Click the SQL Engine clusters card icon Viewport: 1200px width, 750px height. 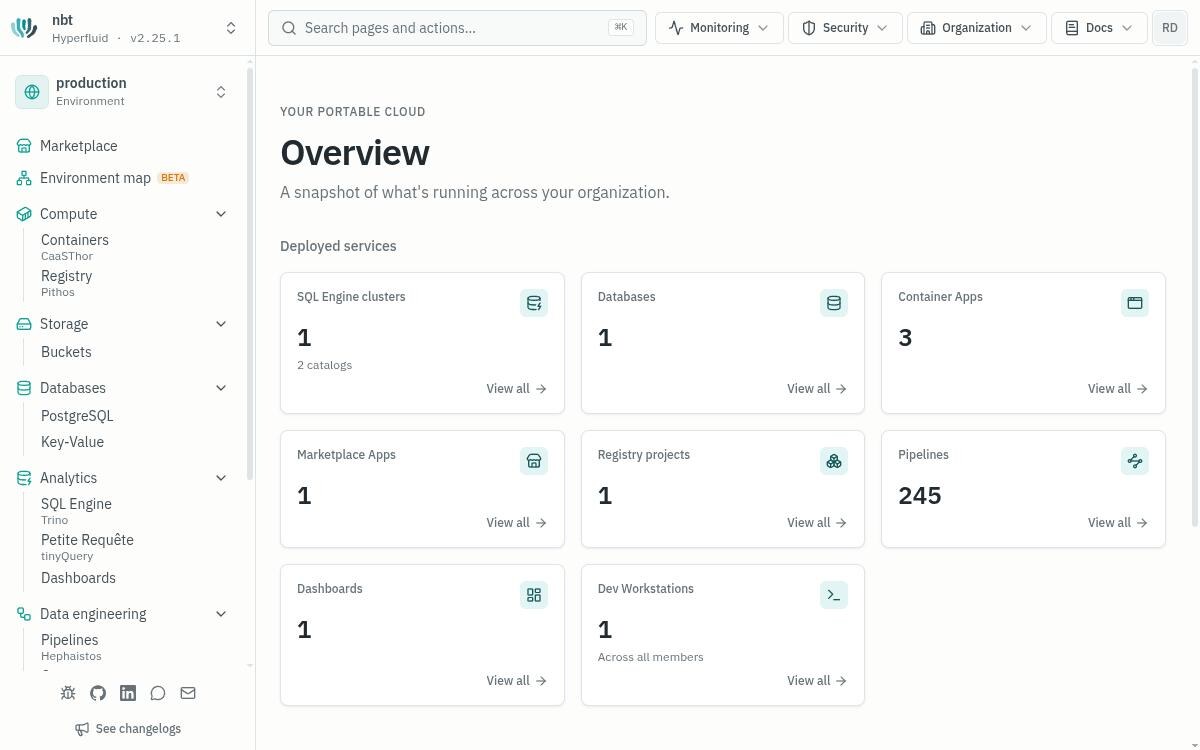[x=534, y=303]
